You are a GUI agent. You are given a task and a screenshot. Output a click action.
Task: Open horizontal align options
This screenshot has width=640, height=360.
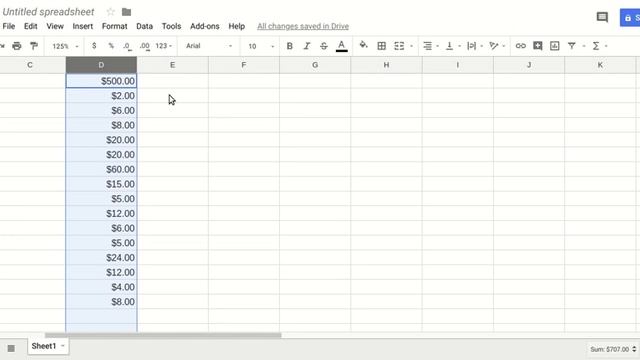point(427,46)
